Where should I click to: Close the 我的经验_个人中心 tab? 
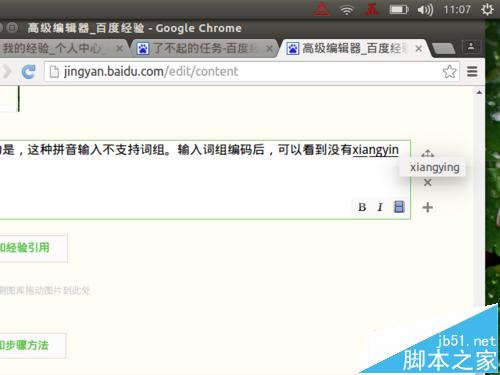[x=119, y=49]
